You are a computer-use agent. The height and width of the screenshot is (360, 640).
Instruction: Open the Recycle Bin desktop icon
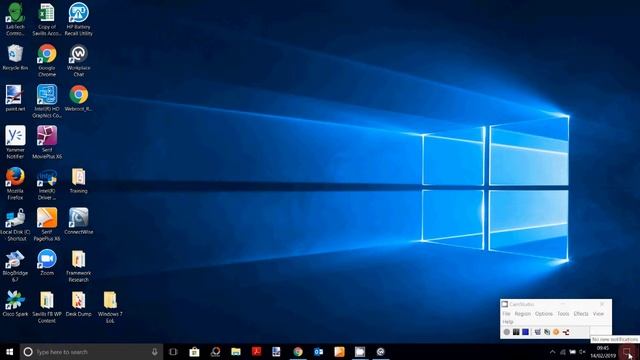(x=15, y=57)
